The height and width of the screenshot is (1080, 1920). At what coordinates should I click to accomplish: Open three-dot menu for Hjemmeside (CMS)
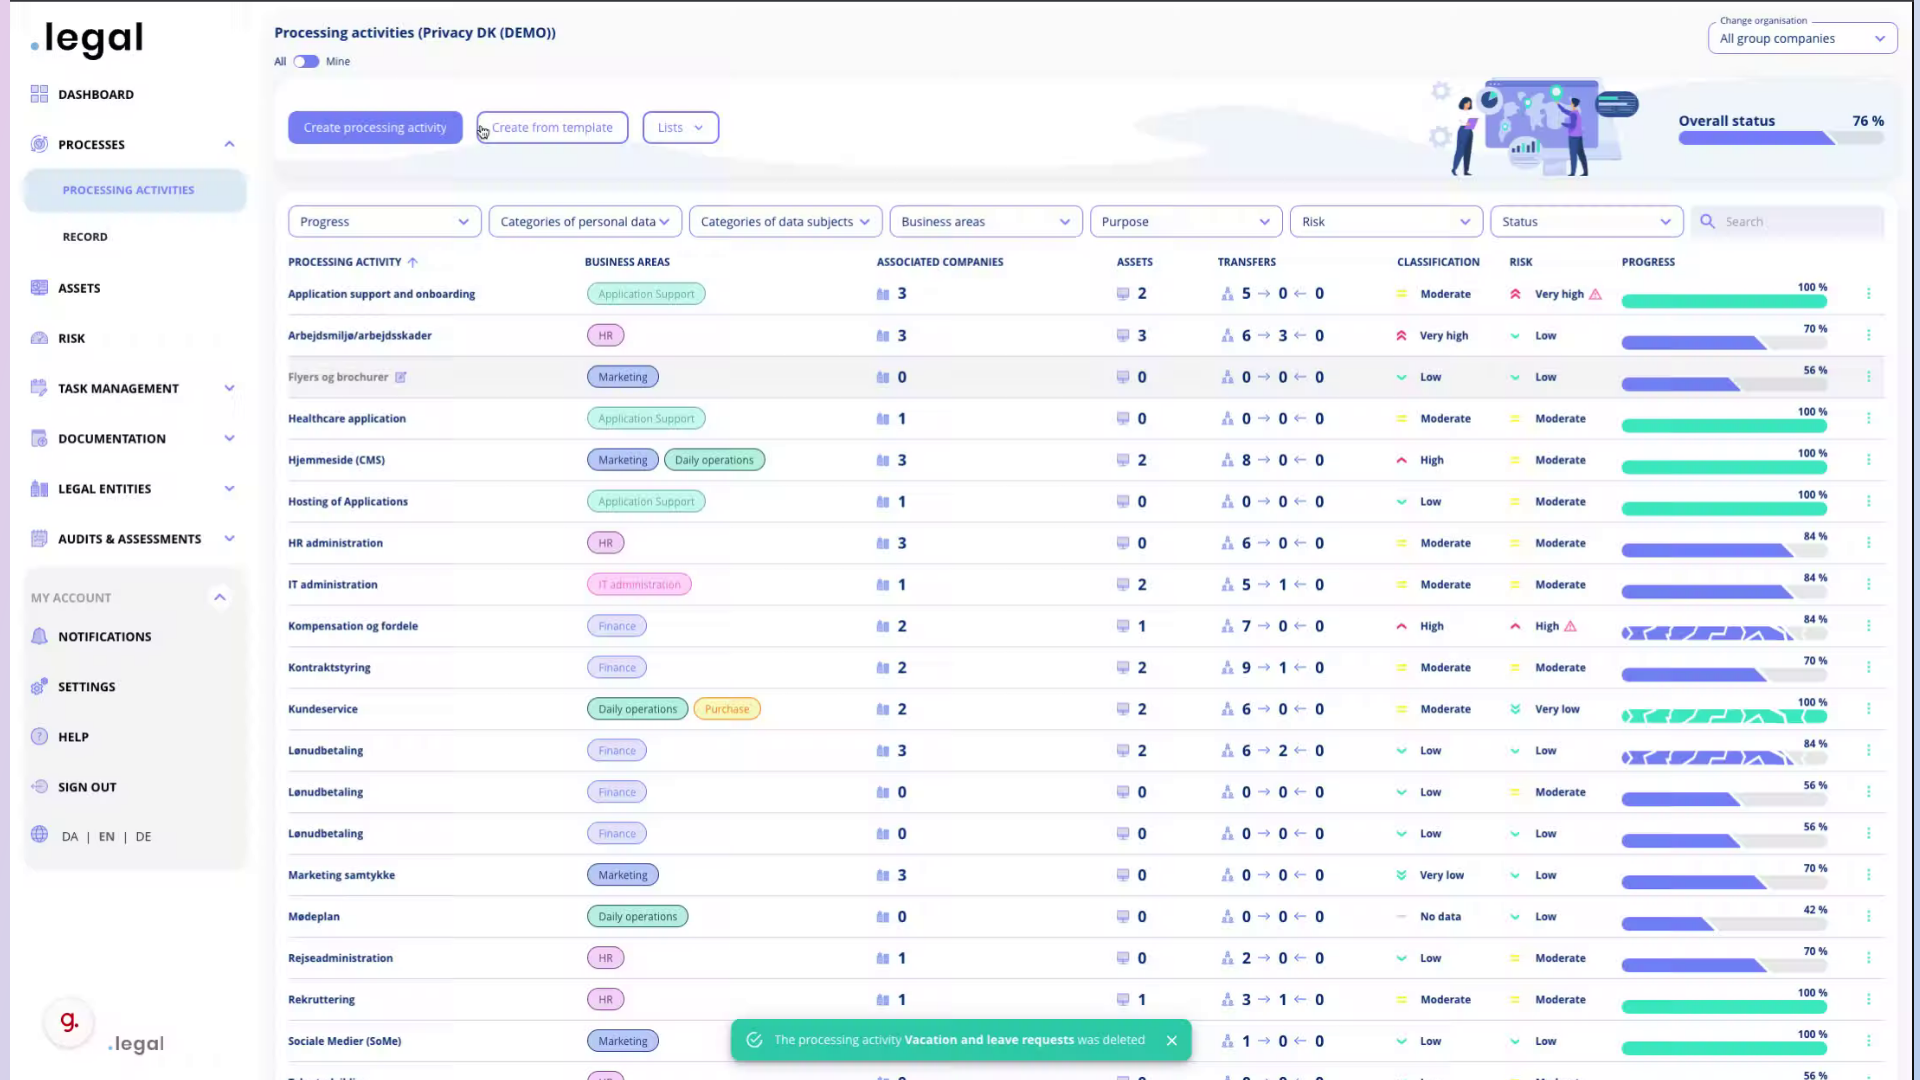point(1868,460)
